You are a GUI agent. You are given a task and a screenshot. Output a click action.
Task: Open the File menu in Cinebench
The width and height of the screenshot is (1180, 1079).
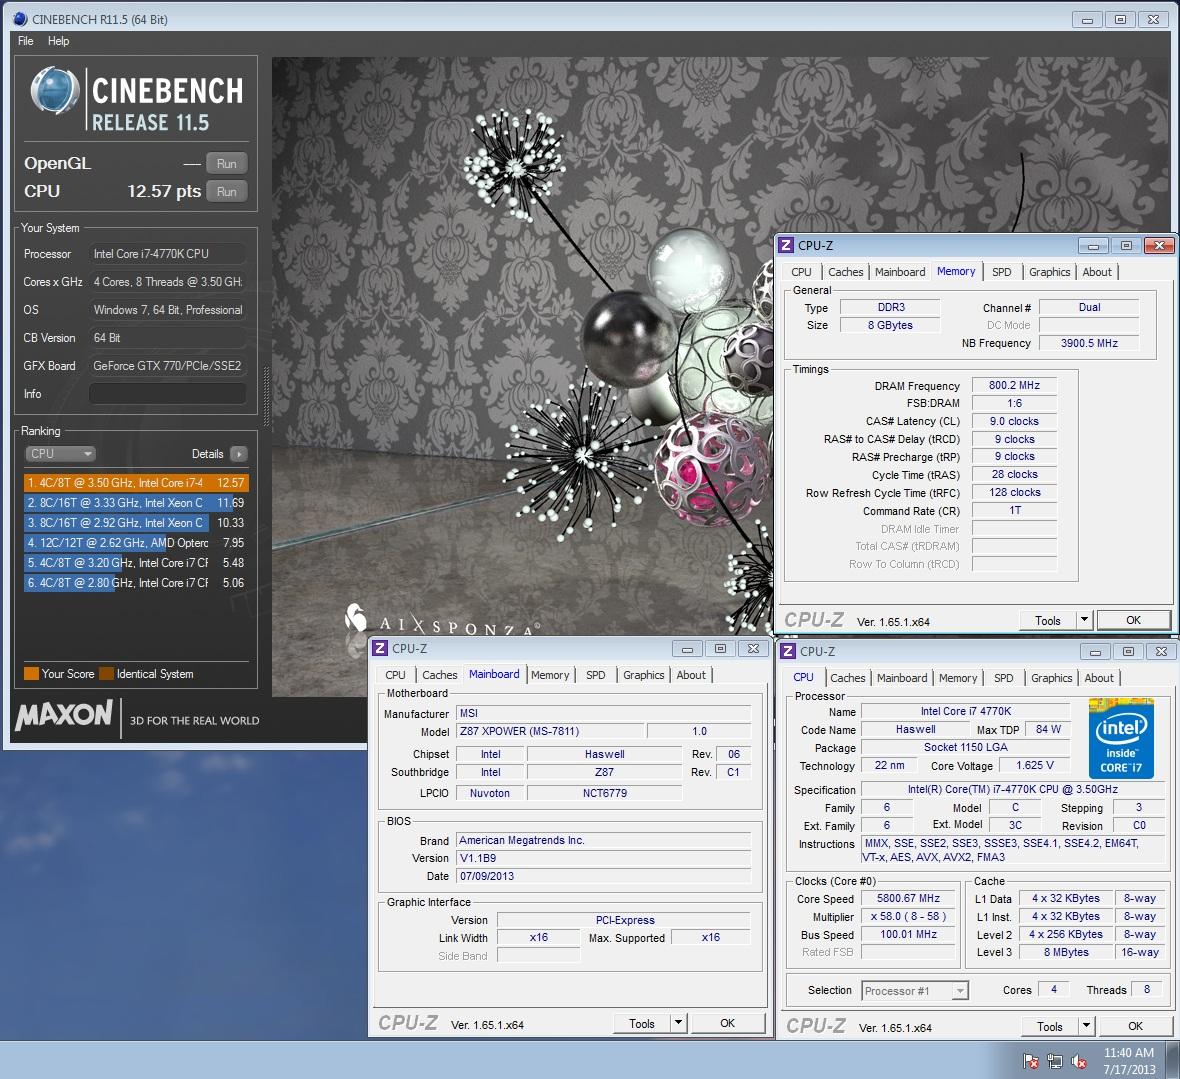[26, 41]
